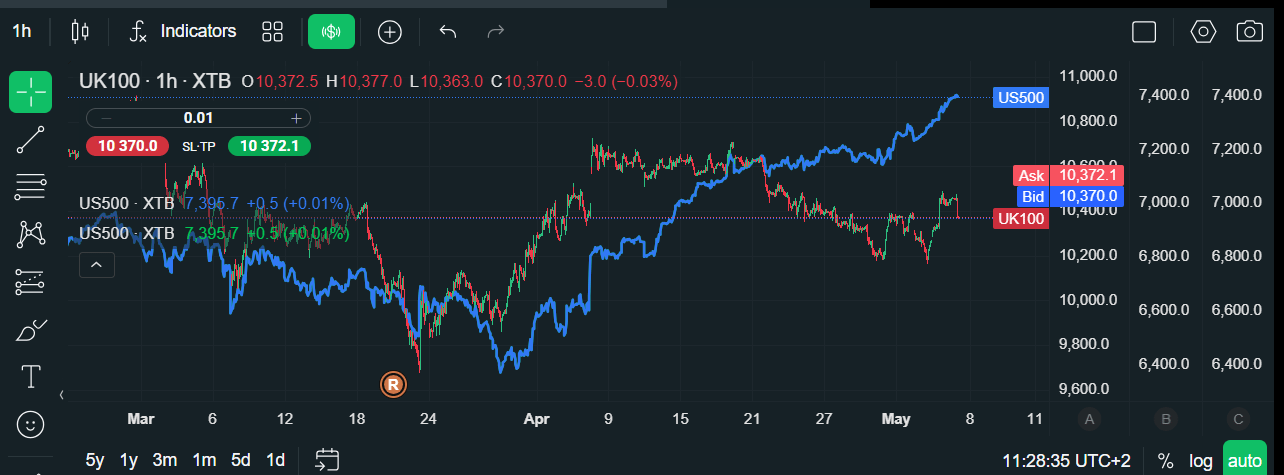
Task: Click the UK100 price scale label
Action: click(1021, 218)
